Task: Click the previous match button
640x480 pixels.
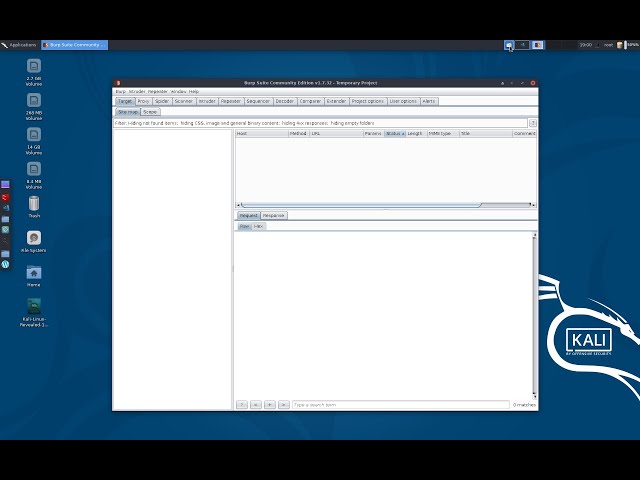Action: (256, 405)
